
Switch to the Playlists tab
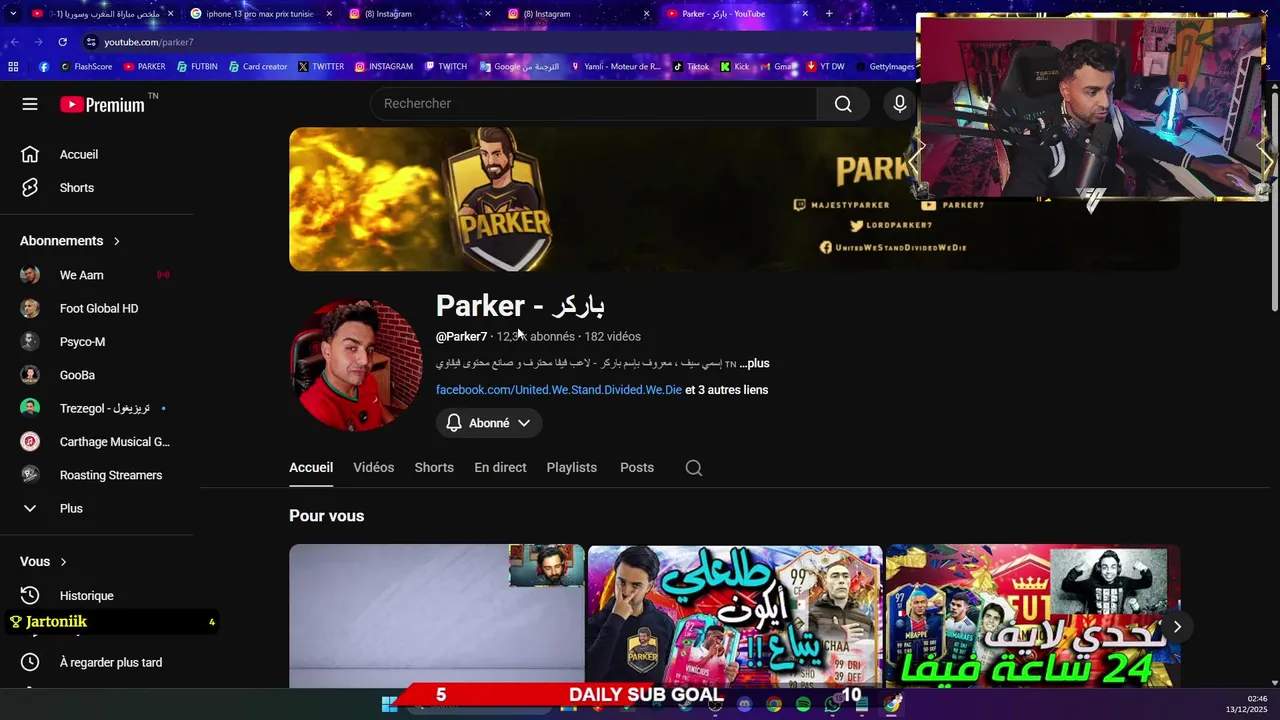click(572, 467)
